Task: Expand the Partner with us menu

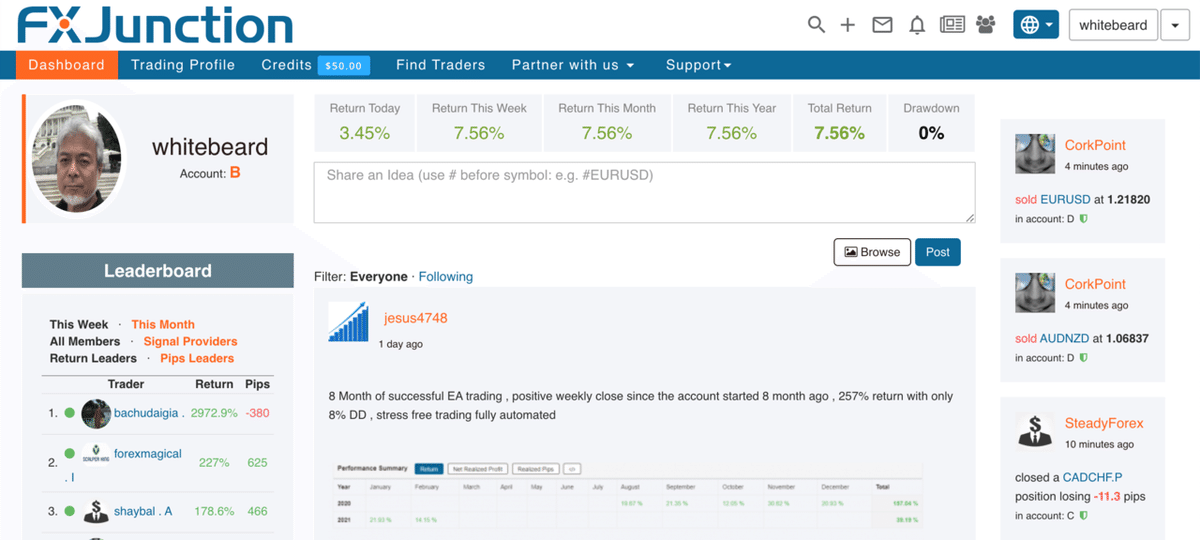Action: 573,65
